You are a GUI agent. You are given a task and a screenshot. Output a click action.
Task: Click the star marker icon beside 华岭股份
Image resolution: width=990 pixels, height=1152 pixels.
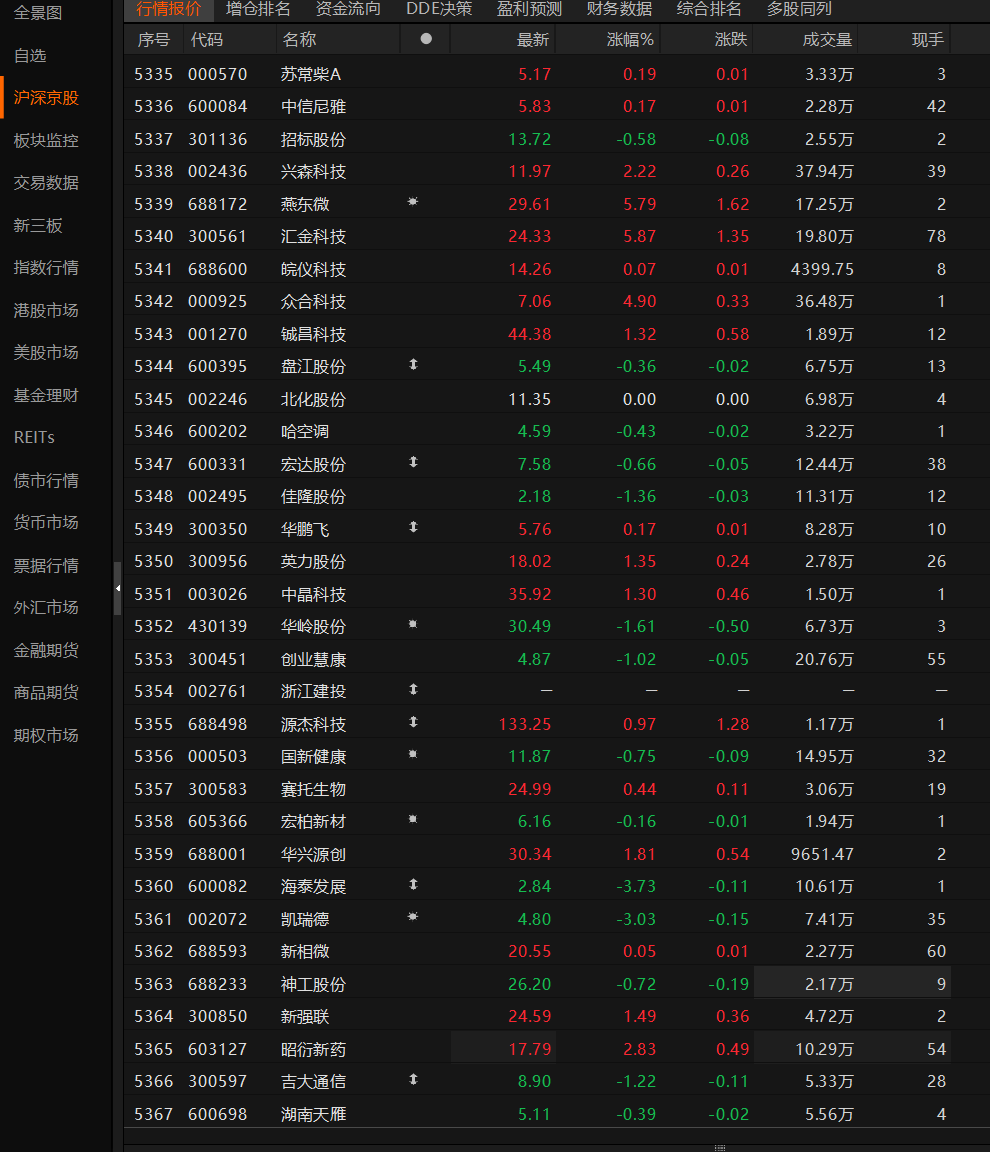pos(413,624)
